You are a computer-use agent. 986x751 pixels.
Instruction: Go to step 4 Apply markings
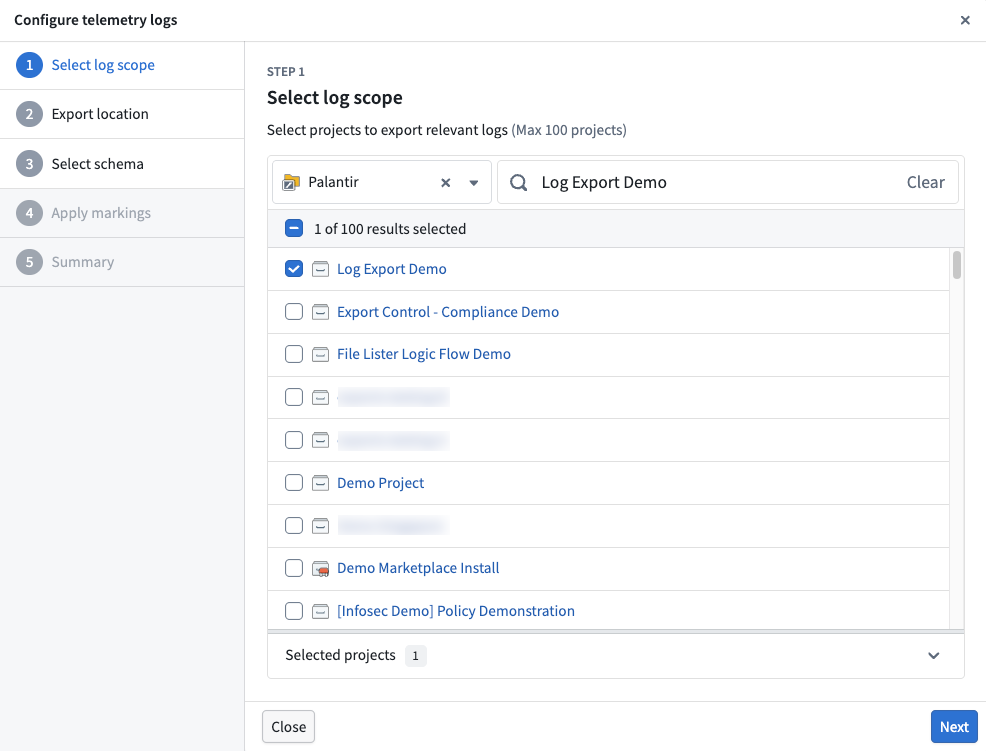click(122, 213)
